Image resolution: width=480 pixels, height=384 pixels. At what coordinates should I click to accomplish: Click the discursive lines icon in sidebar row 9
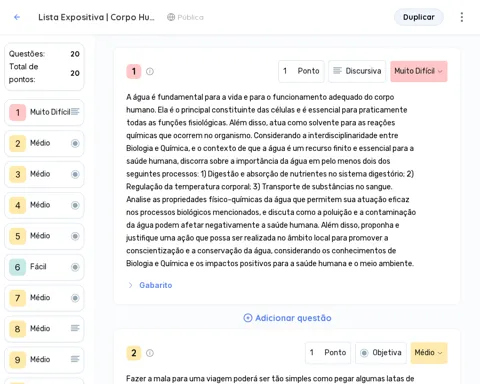[75, 359]
